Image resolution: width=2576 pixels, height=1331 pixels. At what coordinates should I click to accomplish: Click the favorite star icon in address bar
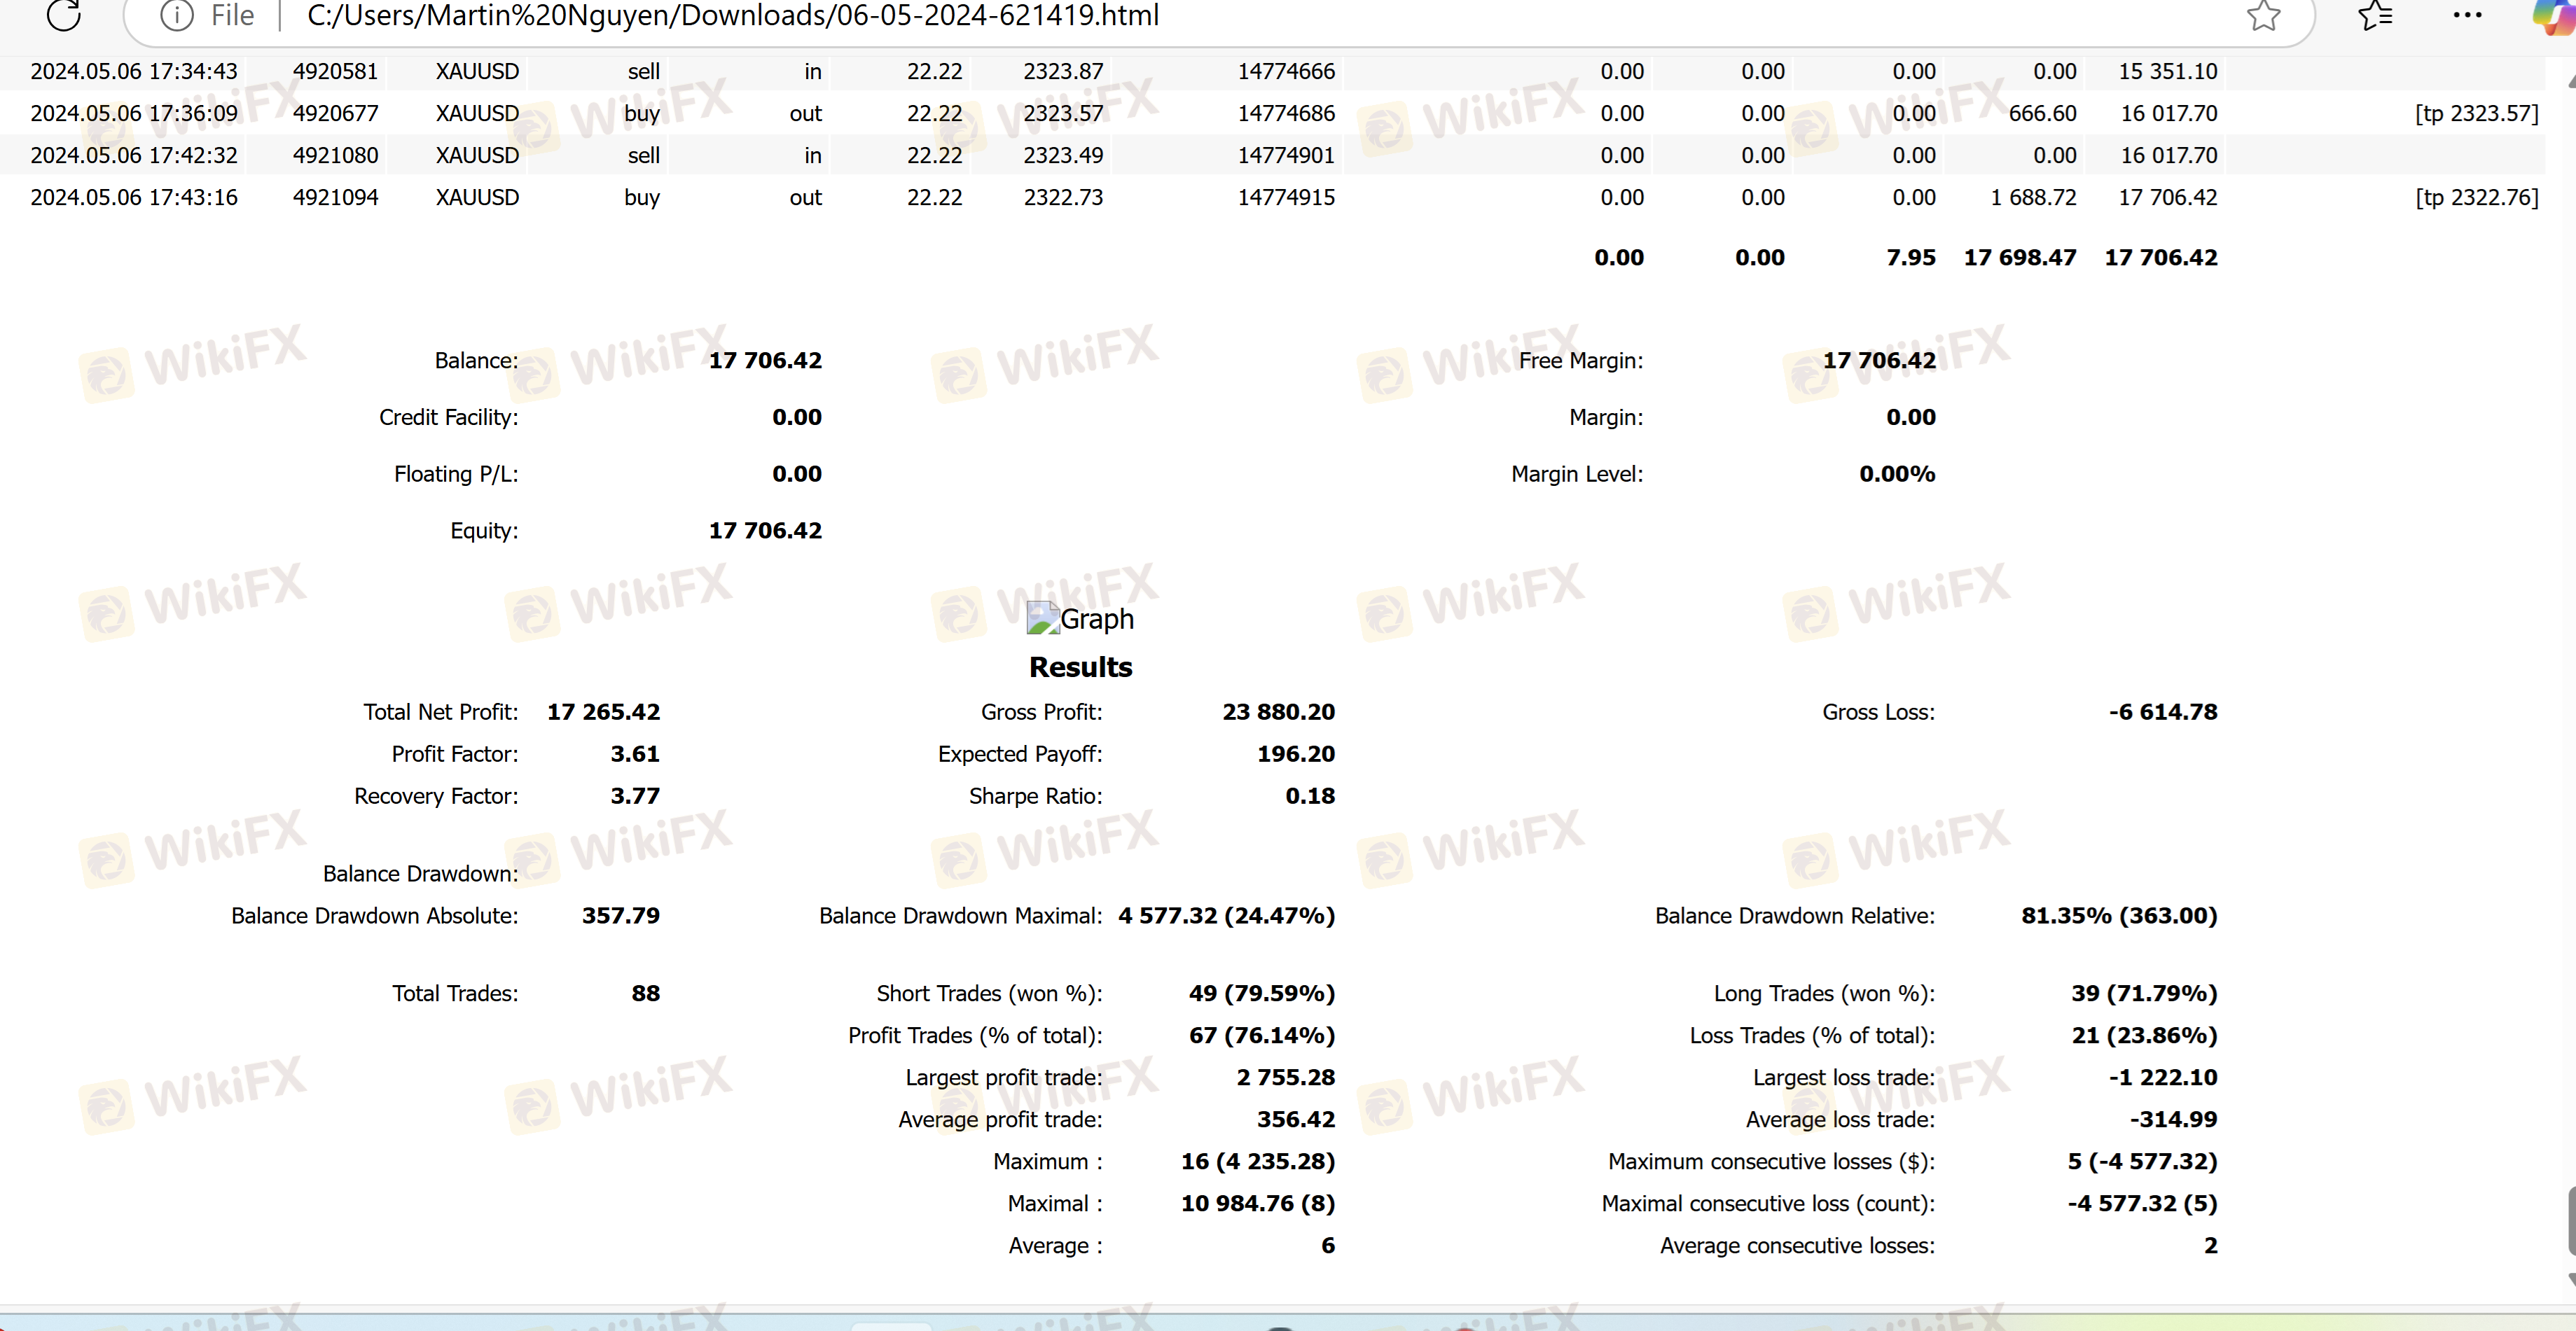[2263, 15]
